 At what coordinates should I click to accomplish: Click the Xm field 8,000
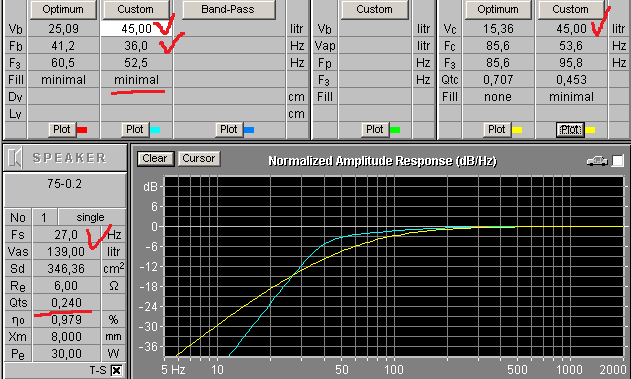[66, 337]
